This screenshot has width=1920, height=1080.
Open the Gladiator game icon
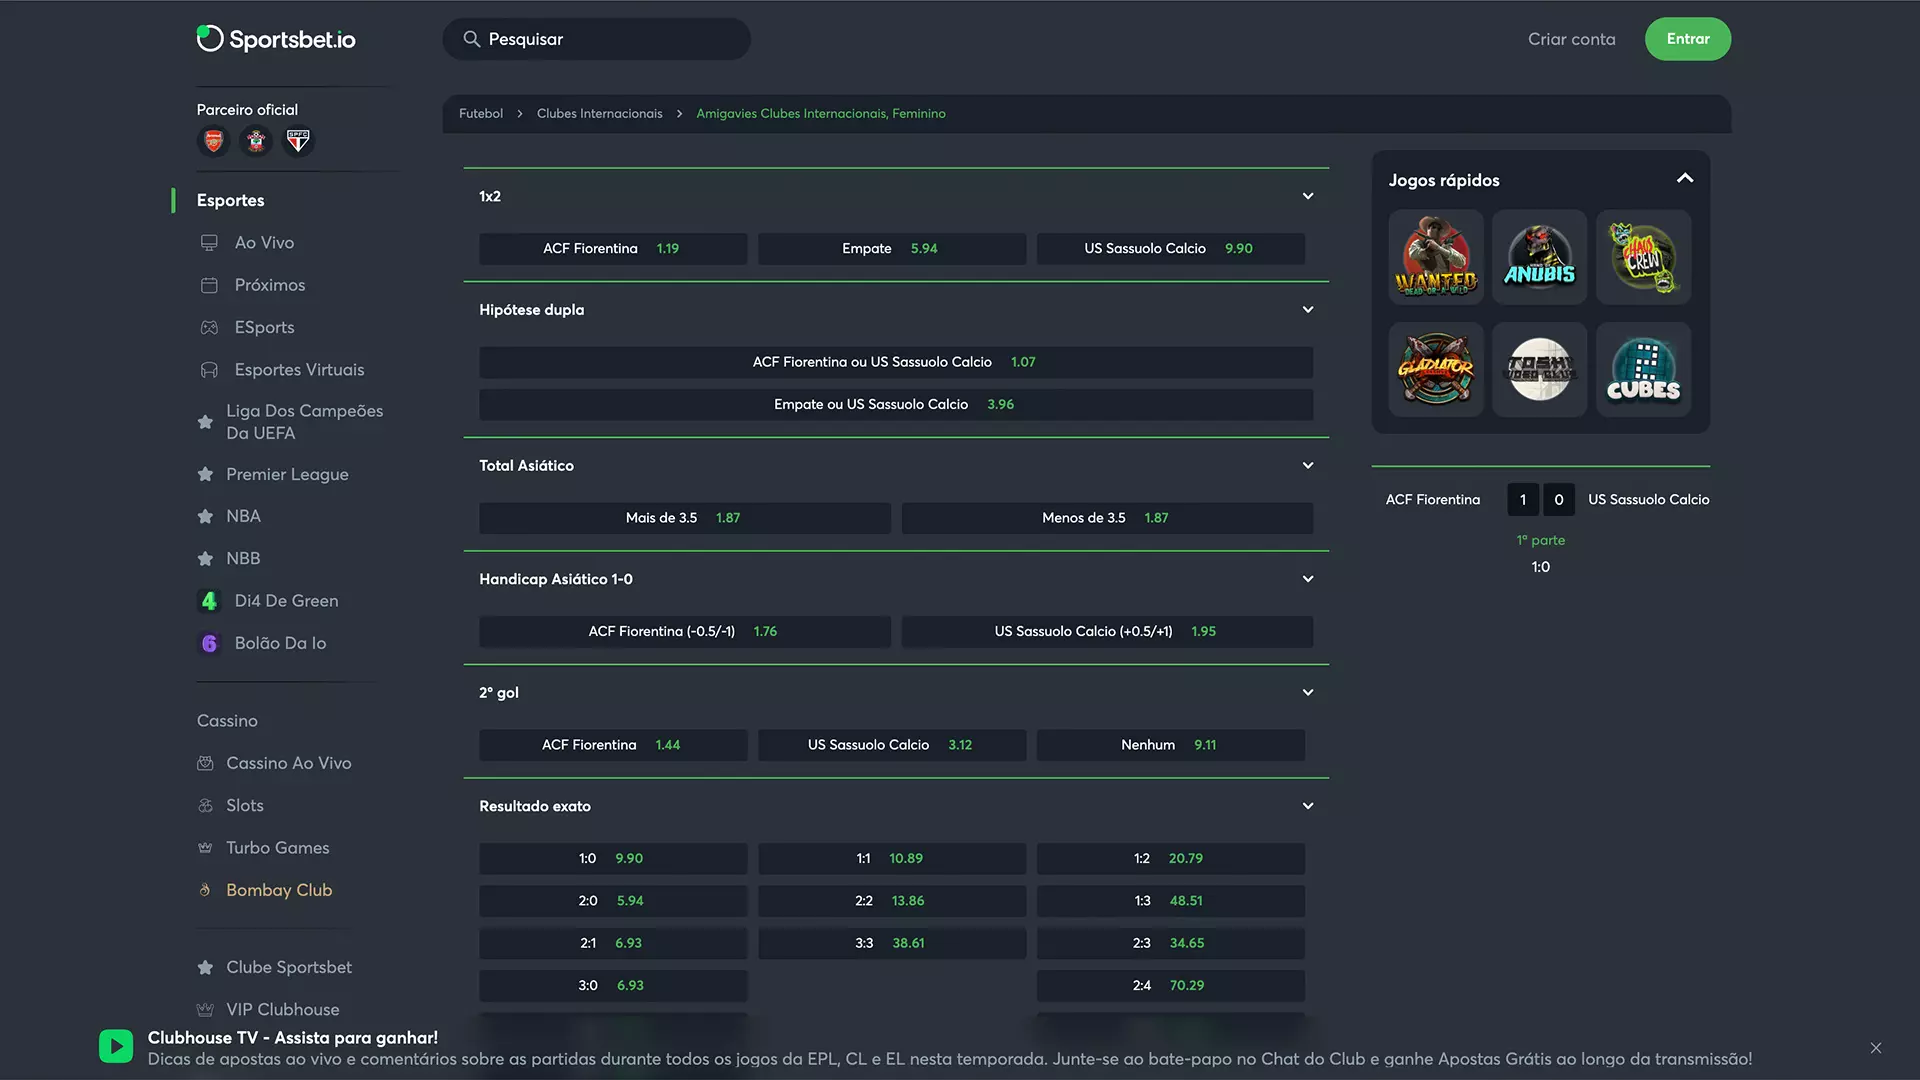pyautogui.click(x=1435, y=368)
